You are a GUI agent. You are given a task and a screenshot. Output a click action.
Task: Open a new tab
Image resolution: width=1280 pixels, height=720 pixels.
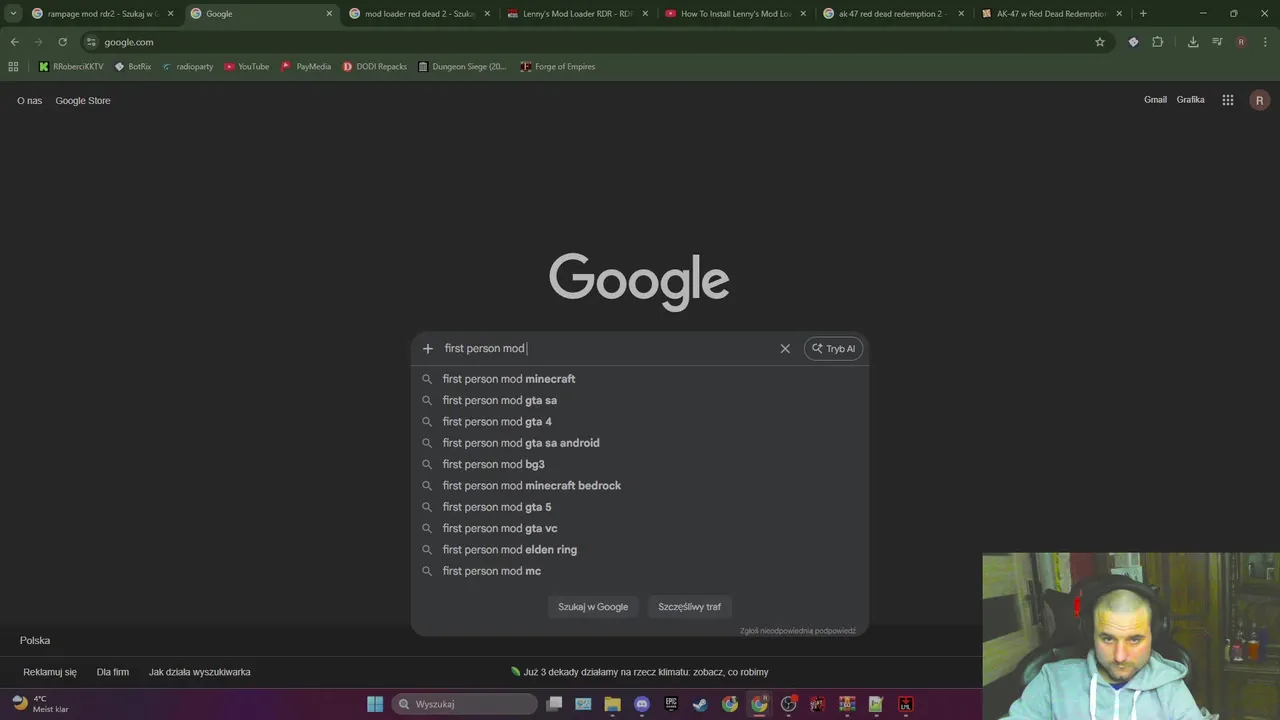[x=1143, y=14]
